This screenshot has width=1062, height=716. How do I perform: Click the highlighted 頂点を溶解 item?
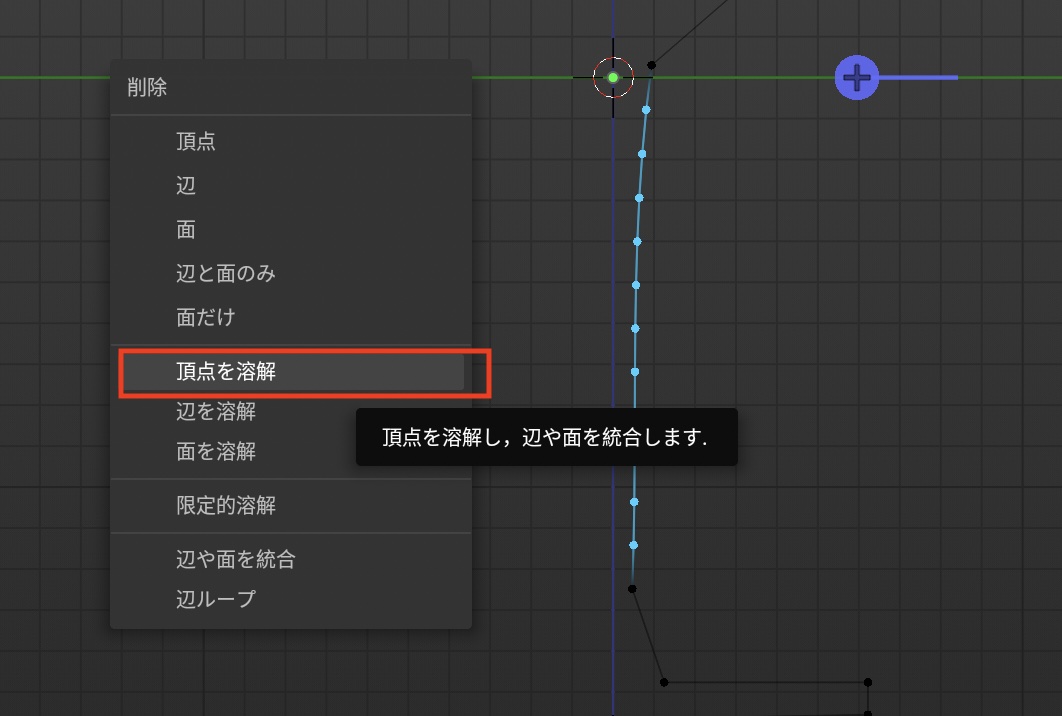tap(226, 372)
